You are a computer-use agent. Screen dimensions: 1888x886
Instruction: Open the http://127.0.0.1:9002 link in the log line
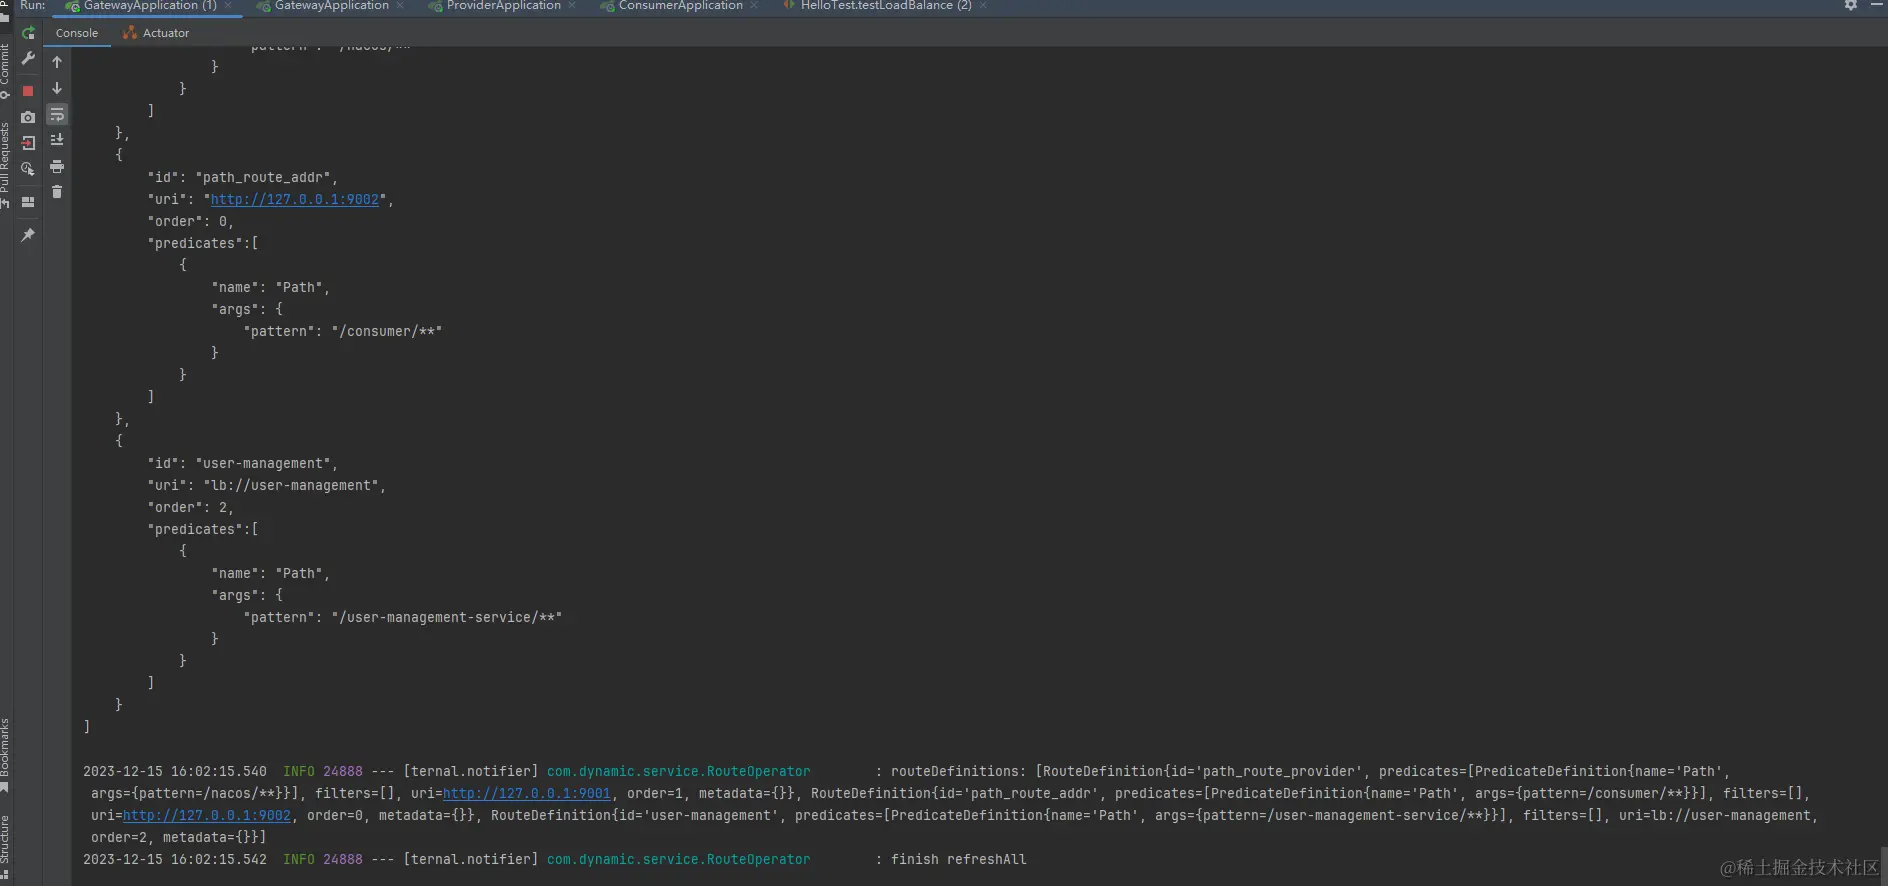coord(207,815)
